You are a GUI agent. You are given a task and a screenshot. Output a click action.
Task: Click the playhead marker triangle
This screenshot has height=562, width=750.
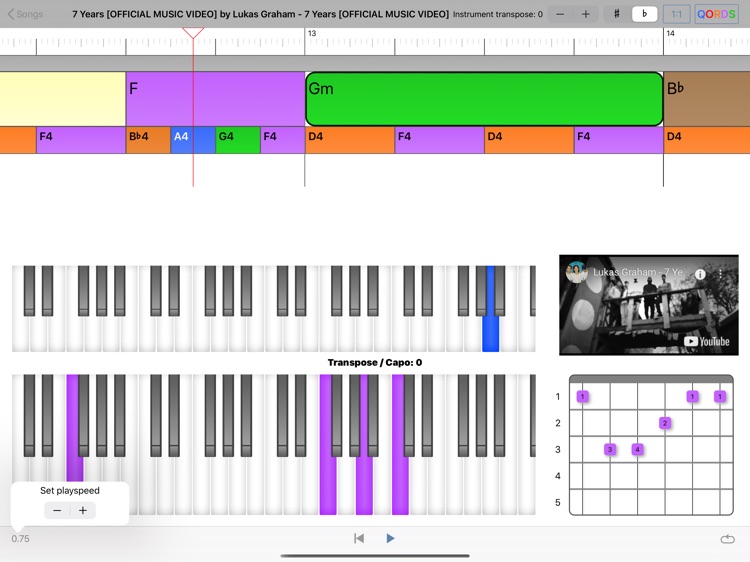click(193, 33)
